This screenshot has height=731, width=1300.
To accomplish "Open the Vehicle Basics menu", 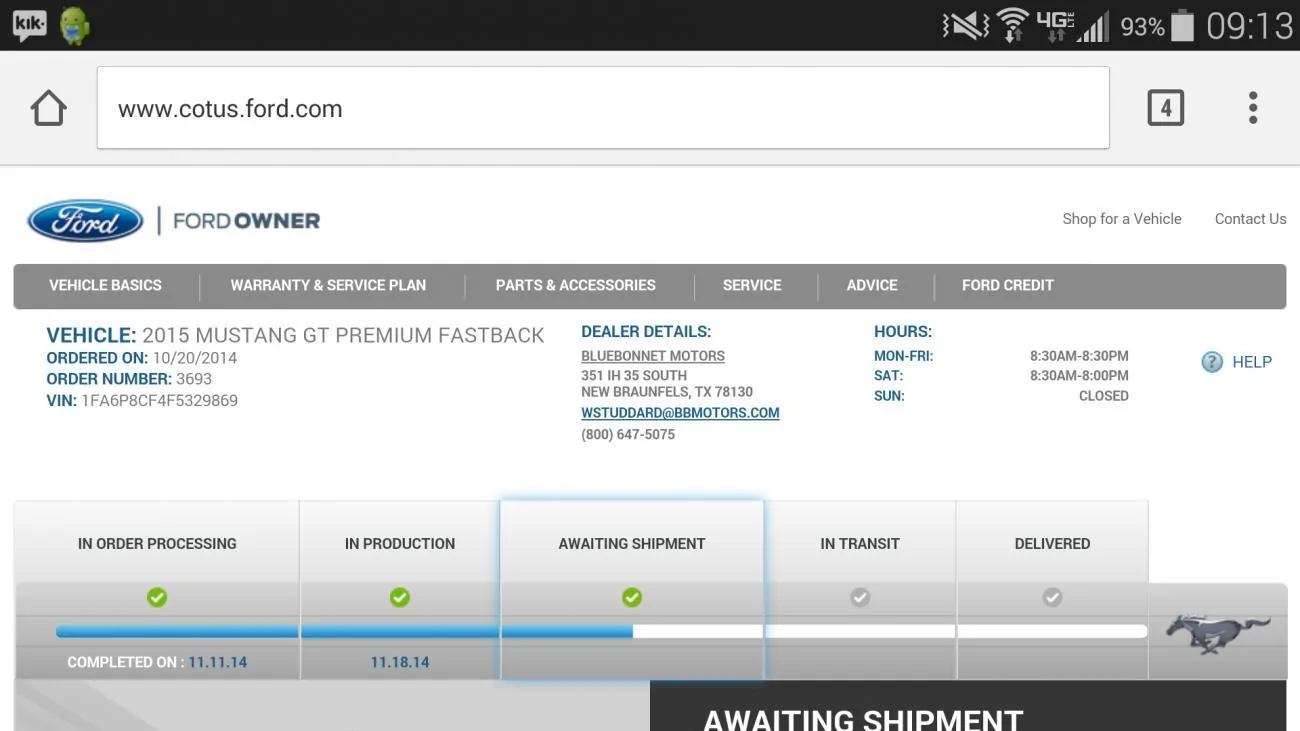I will click(105, 285).
